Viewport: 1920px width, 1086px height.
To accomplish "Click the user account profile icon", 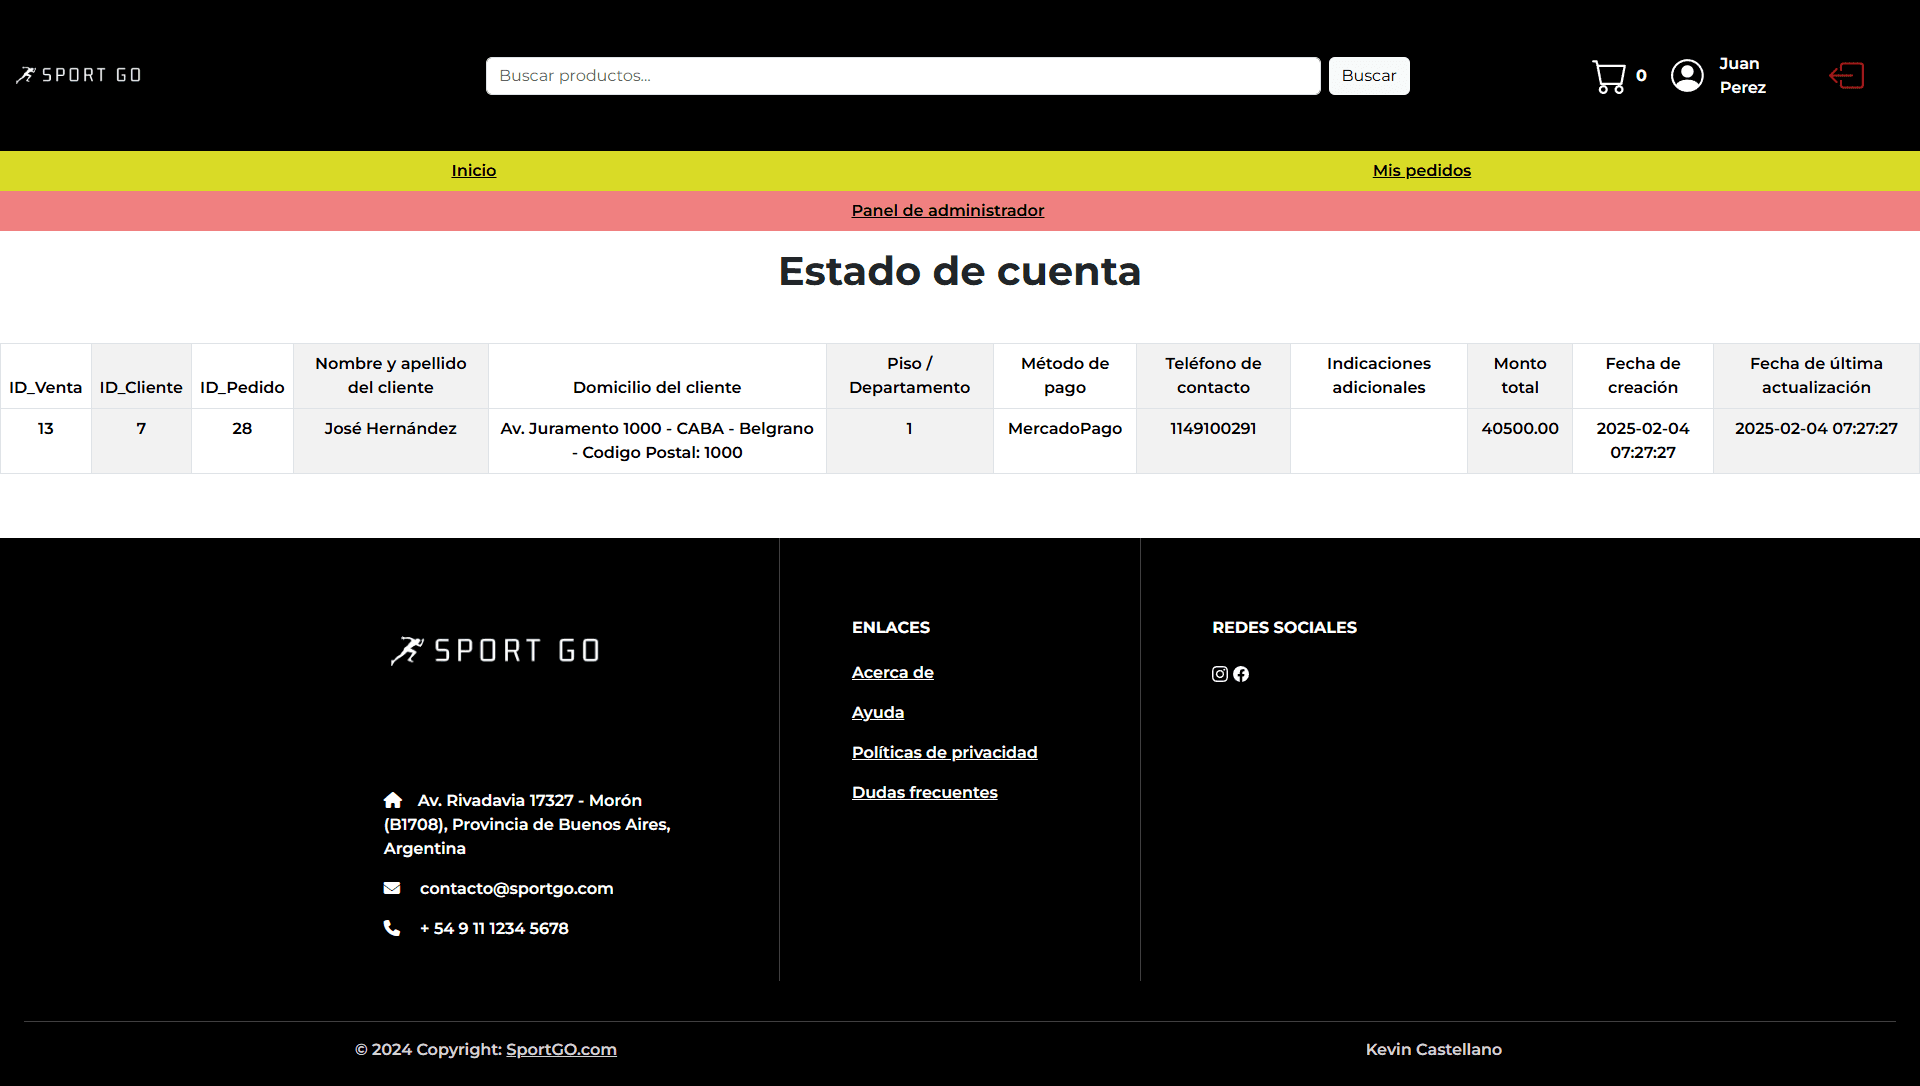I will pos(1686,75).
